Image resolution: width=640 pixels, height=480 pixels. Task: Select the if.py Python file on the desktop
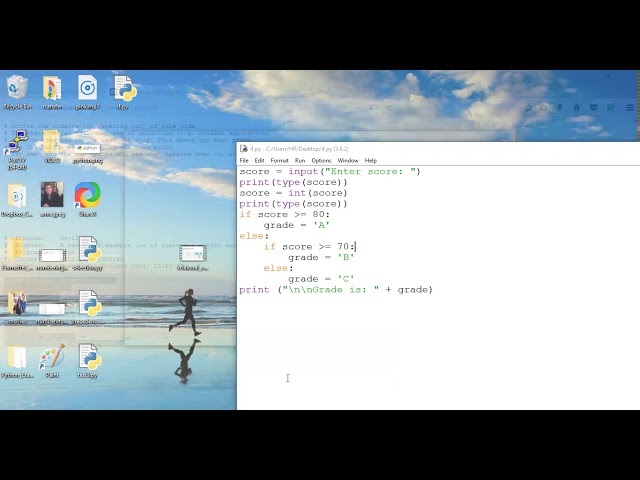(124, 92)
